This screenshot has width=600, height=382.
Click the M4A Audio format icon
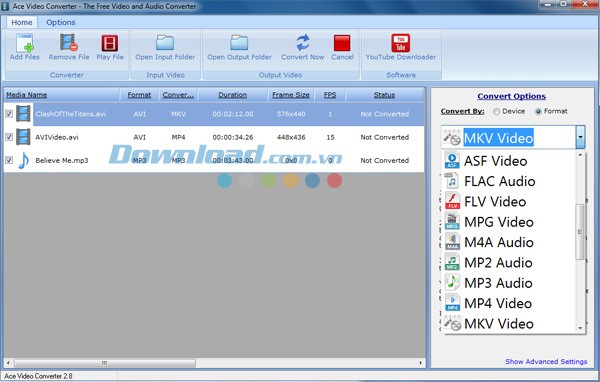click(452, 242)
